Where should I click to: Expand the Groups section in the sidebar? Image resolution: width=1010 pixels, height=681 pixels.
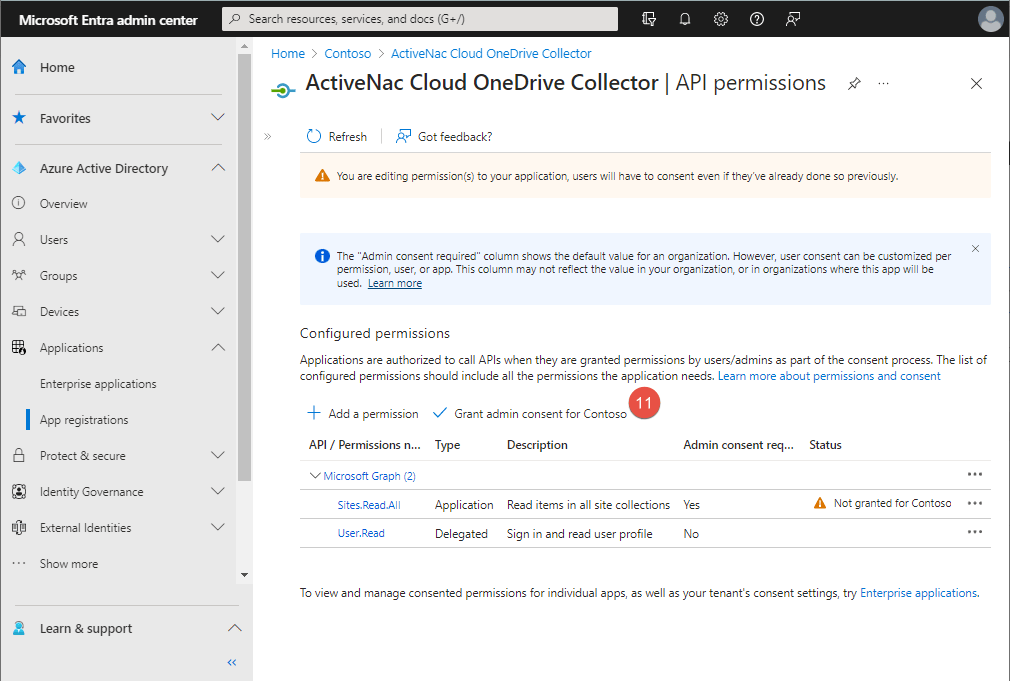pyautogui.click(x=218, y=275)
